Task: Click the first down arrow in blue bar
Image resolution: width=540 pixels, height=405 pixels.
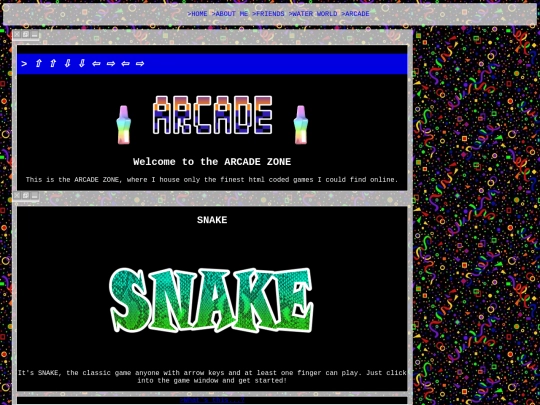Action: 68,64
